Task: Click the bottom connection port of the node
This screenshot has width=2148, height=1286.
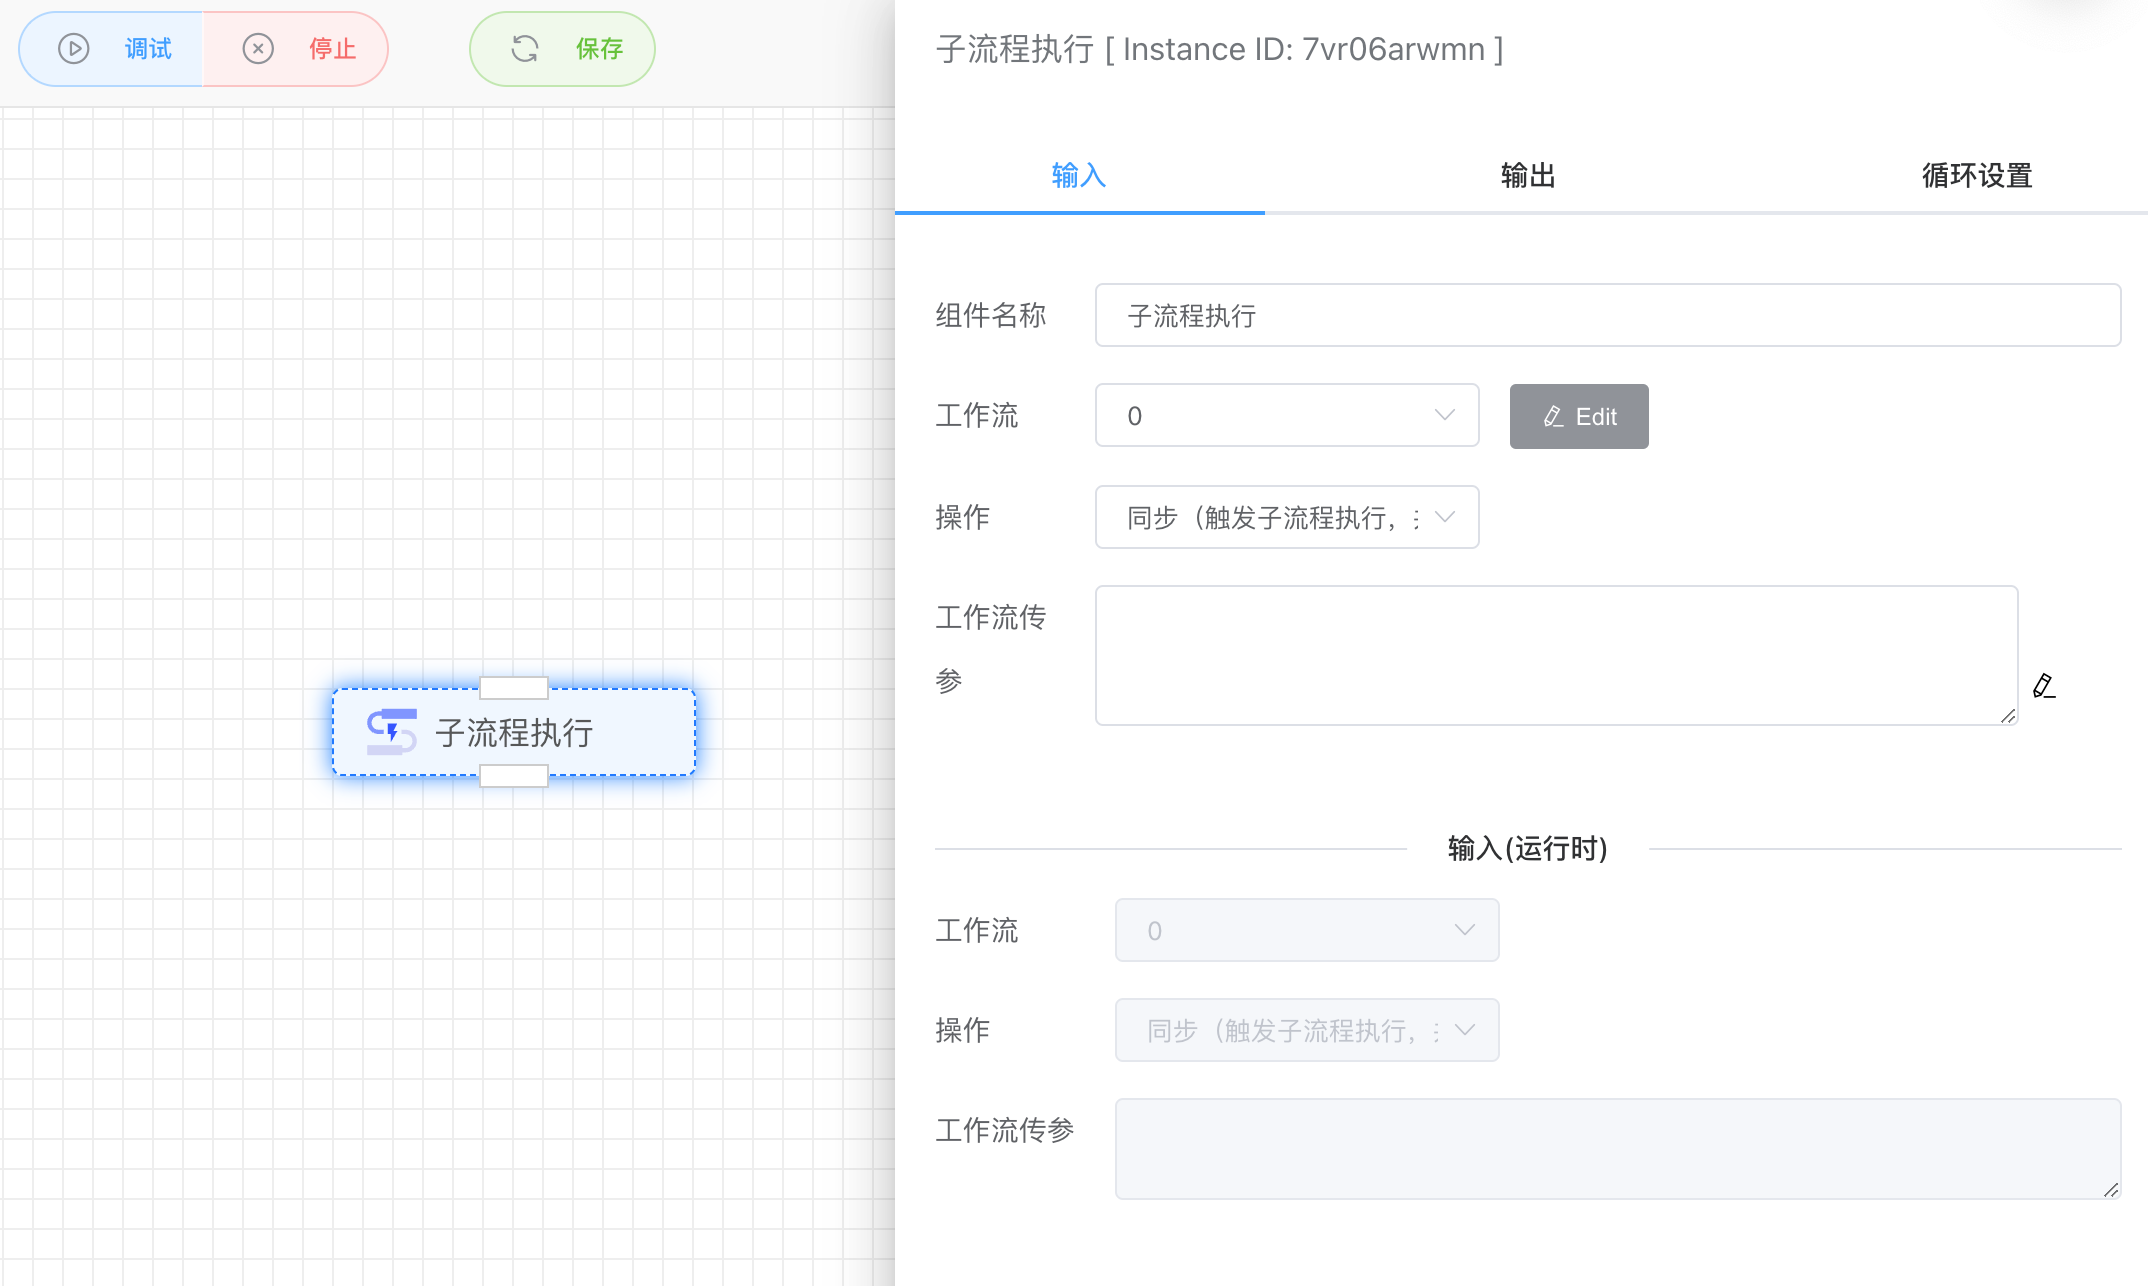Action: pyautogui.click(x=513, y=775)
